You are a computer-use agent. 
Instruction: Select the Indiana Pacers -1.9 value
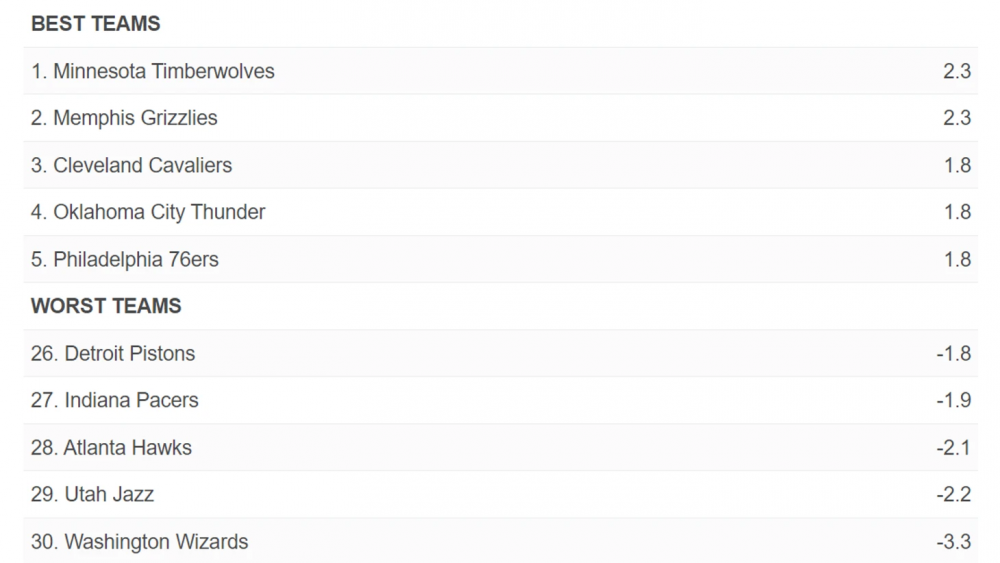pyautogui.click(x=953, y=400)
